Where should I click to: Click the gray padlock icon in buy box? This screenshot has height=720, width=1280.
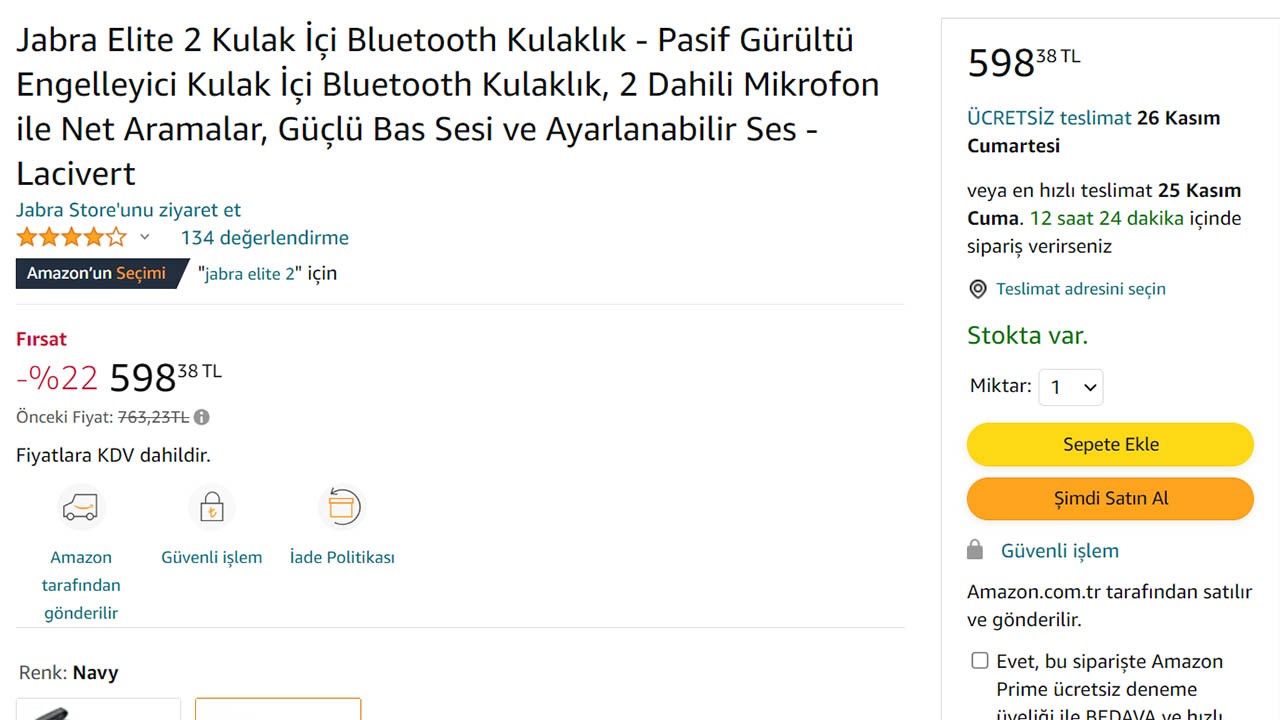(975, 551)
